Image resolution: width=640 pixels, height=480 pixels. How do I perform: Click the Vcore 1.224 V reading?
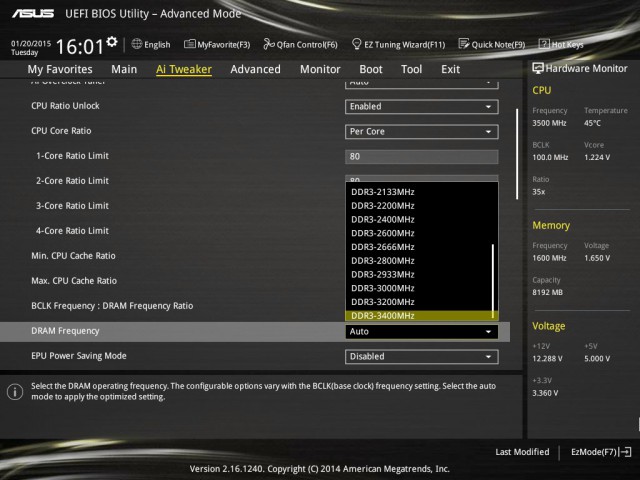point(597,157)
